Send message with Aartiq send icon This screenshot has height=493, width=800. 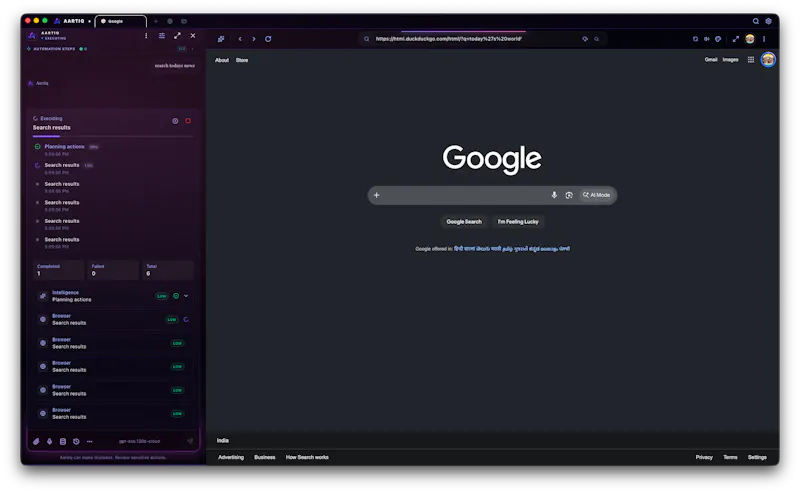pyautogui.click(x=190, y=441)
